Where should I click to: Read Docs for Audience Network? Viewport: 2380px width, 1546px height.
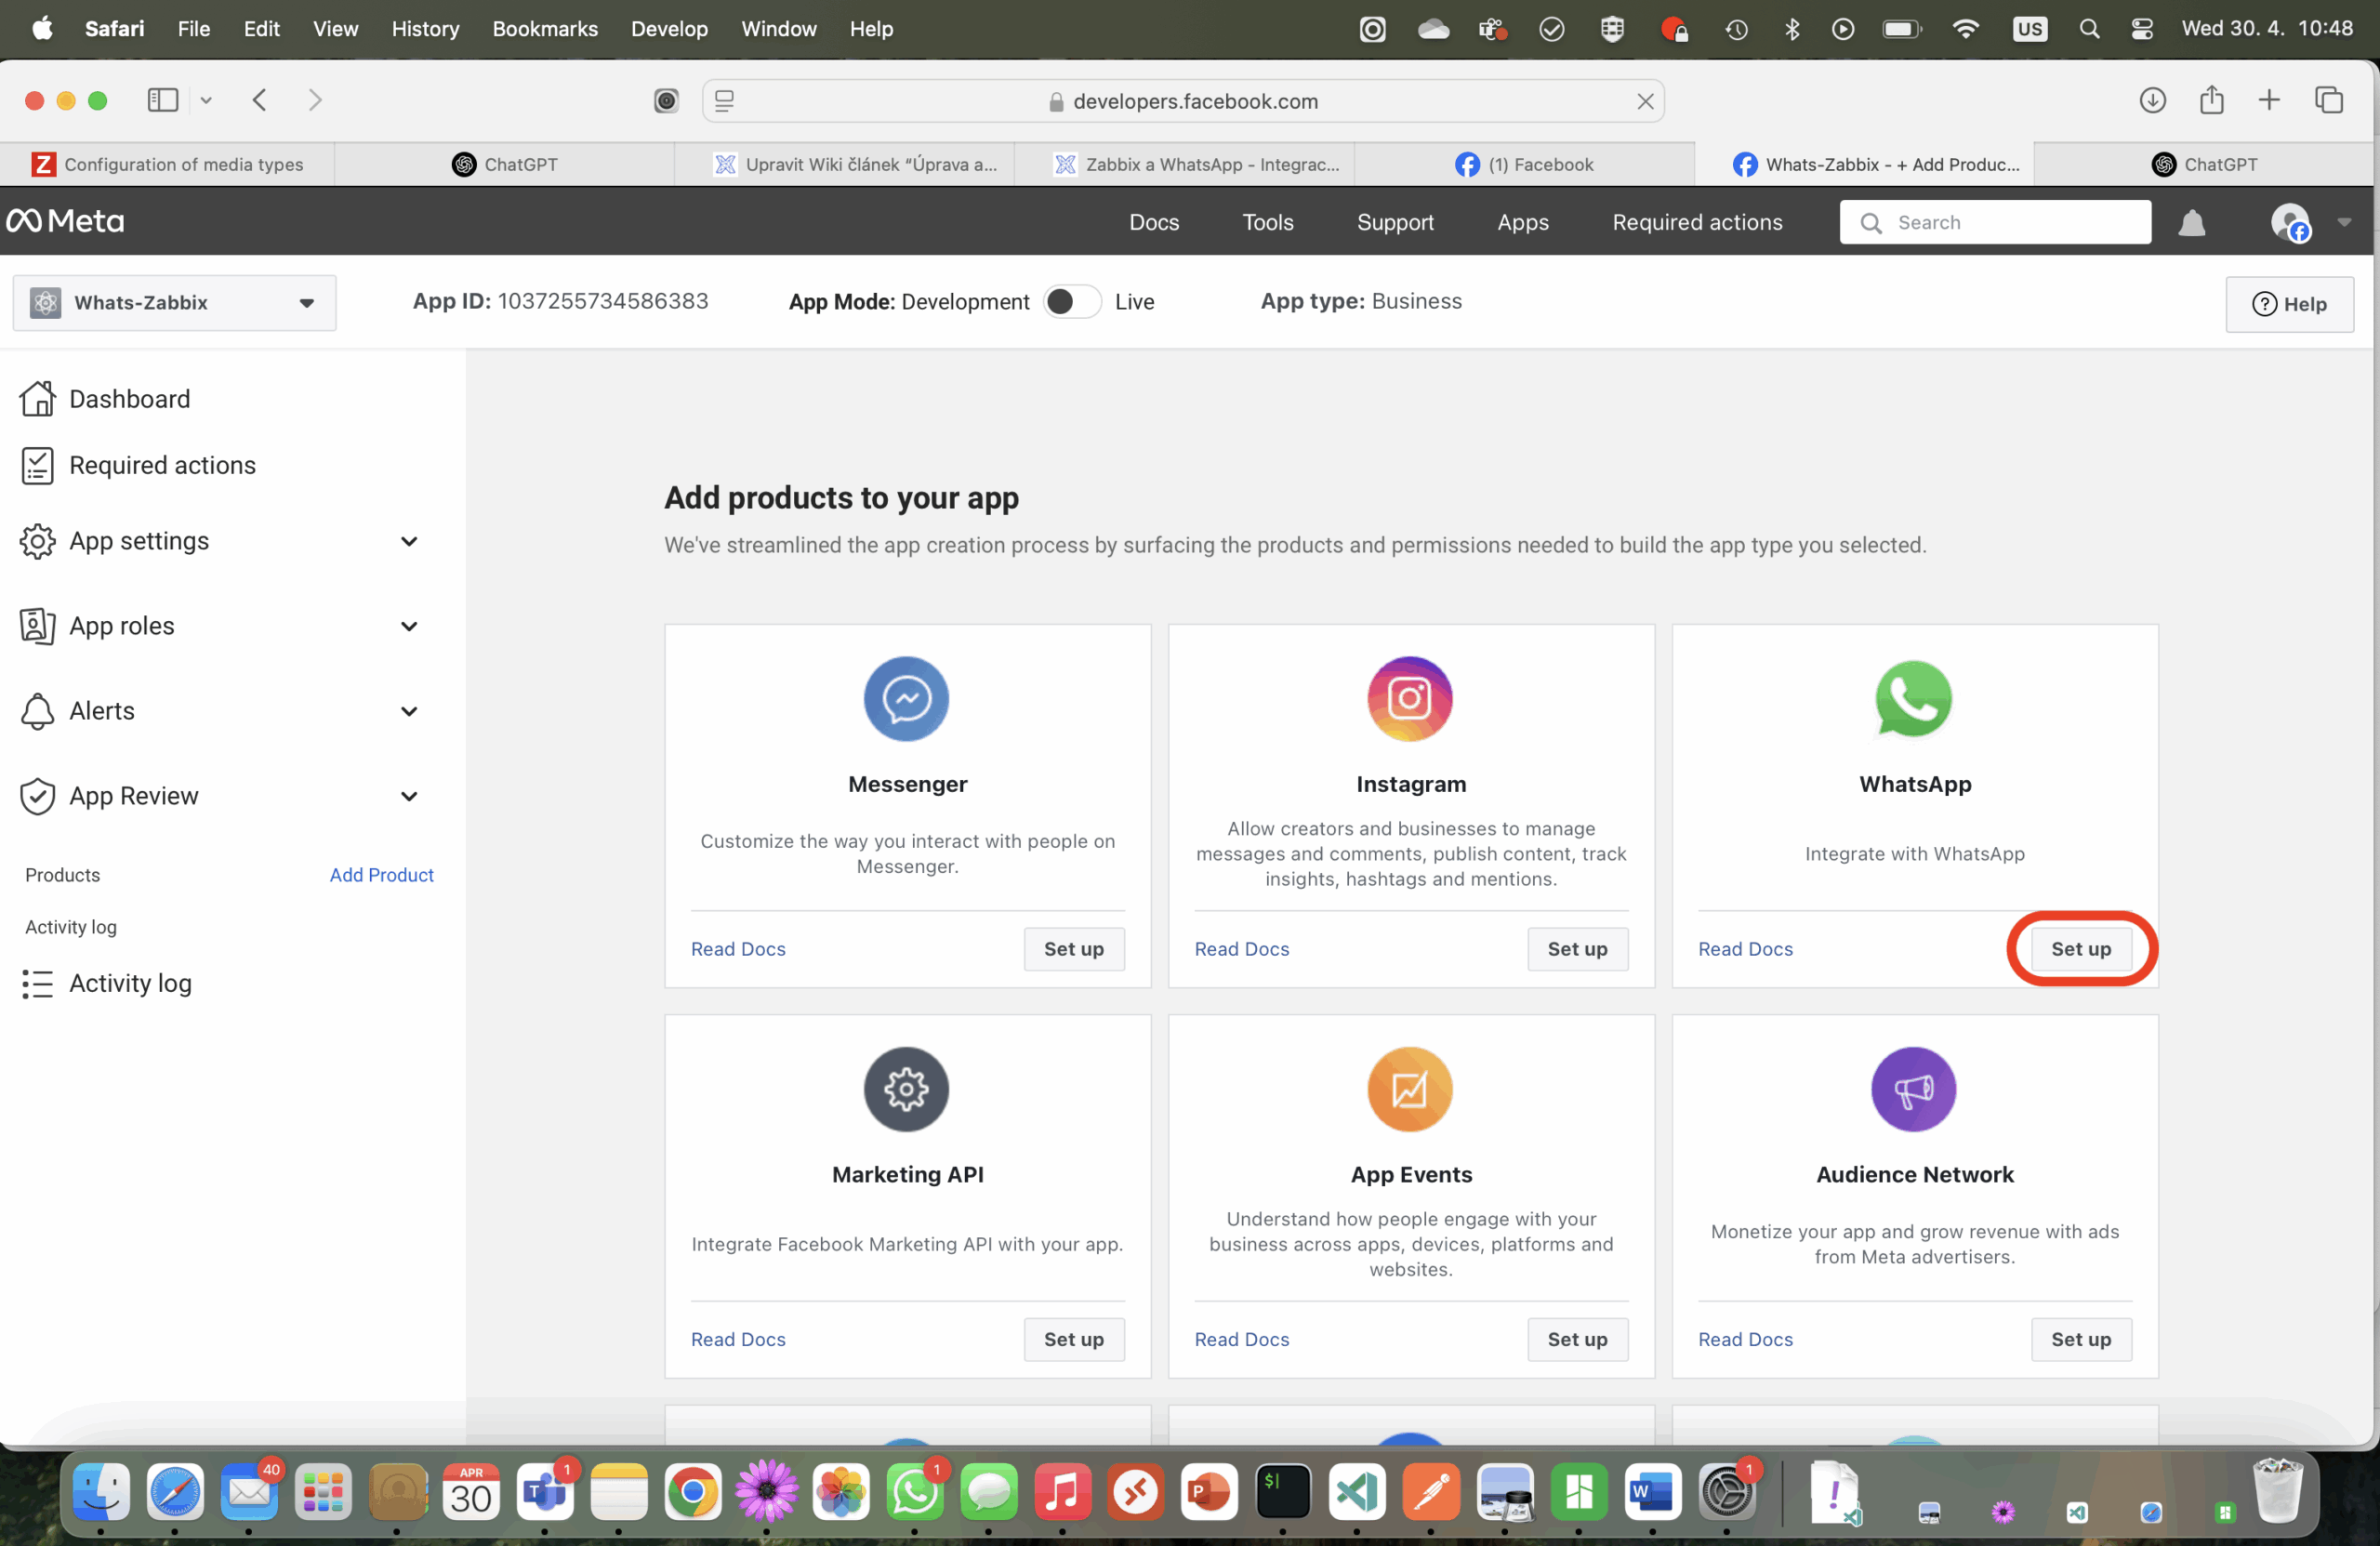click(1745, 1338)
